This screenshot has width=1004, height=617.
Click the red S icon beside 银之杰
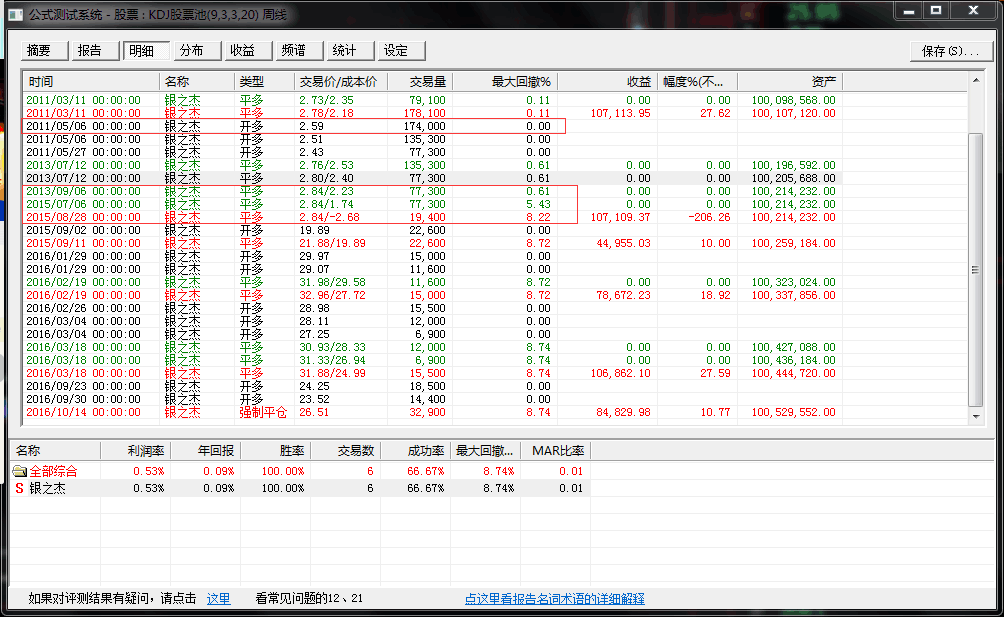tap(19, 488)
